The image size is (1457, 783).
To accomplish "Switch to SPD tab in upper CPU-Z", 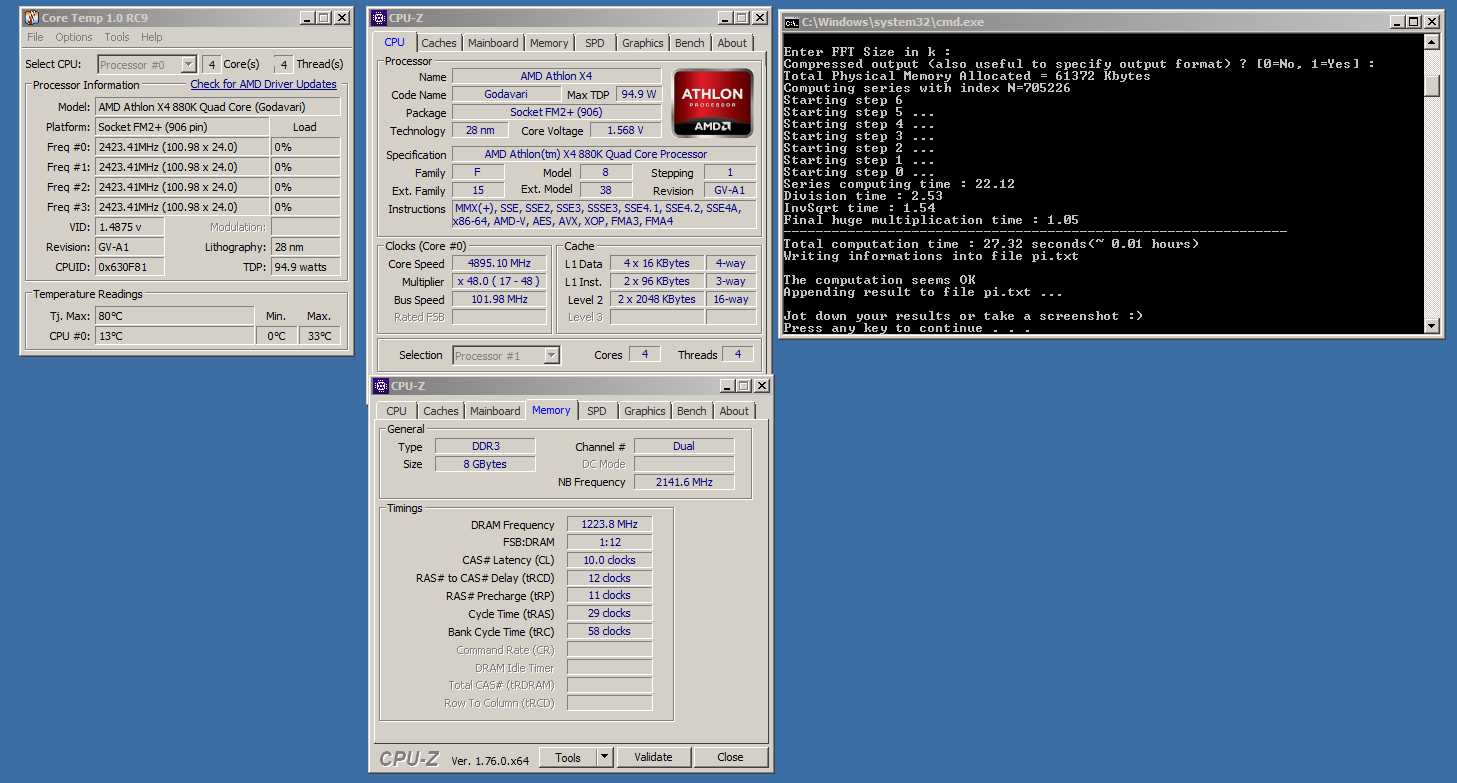I will click(x=595, y=43).
